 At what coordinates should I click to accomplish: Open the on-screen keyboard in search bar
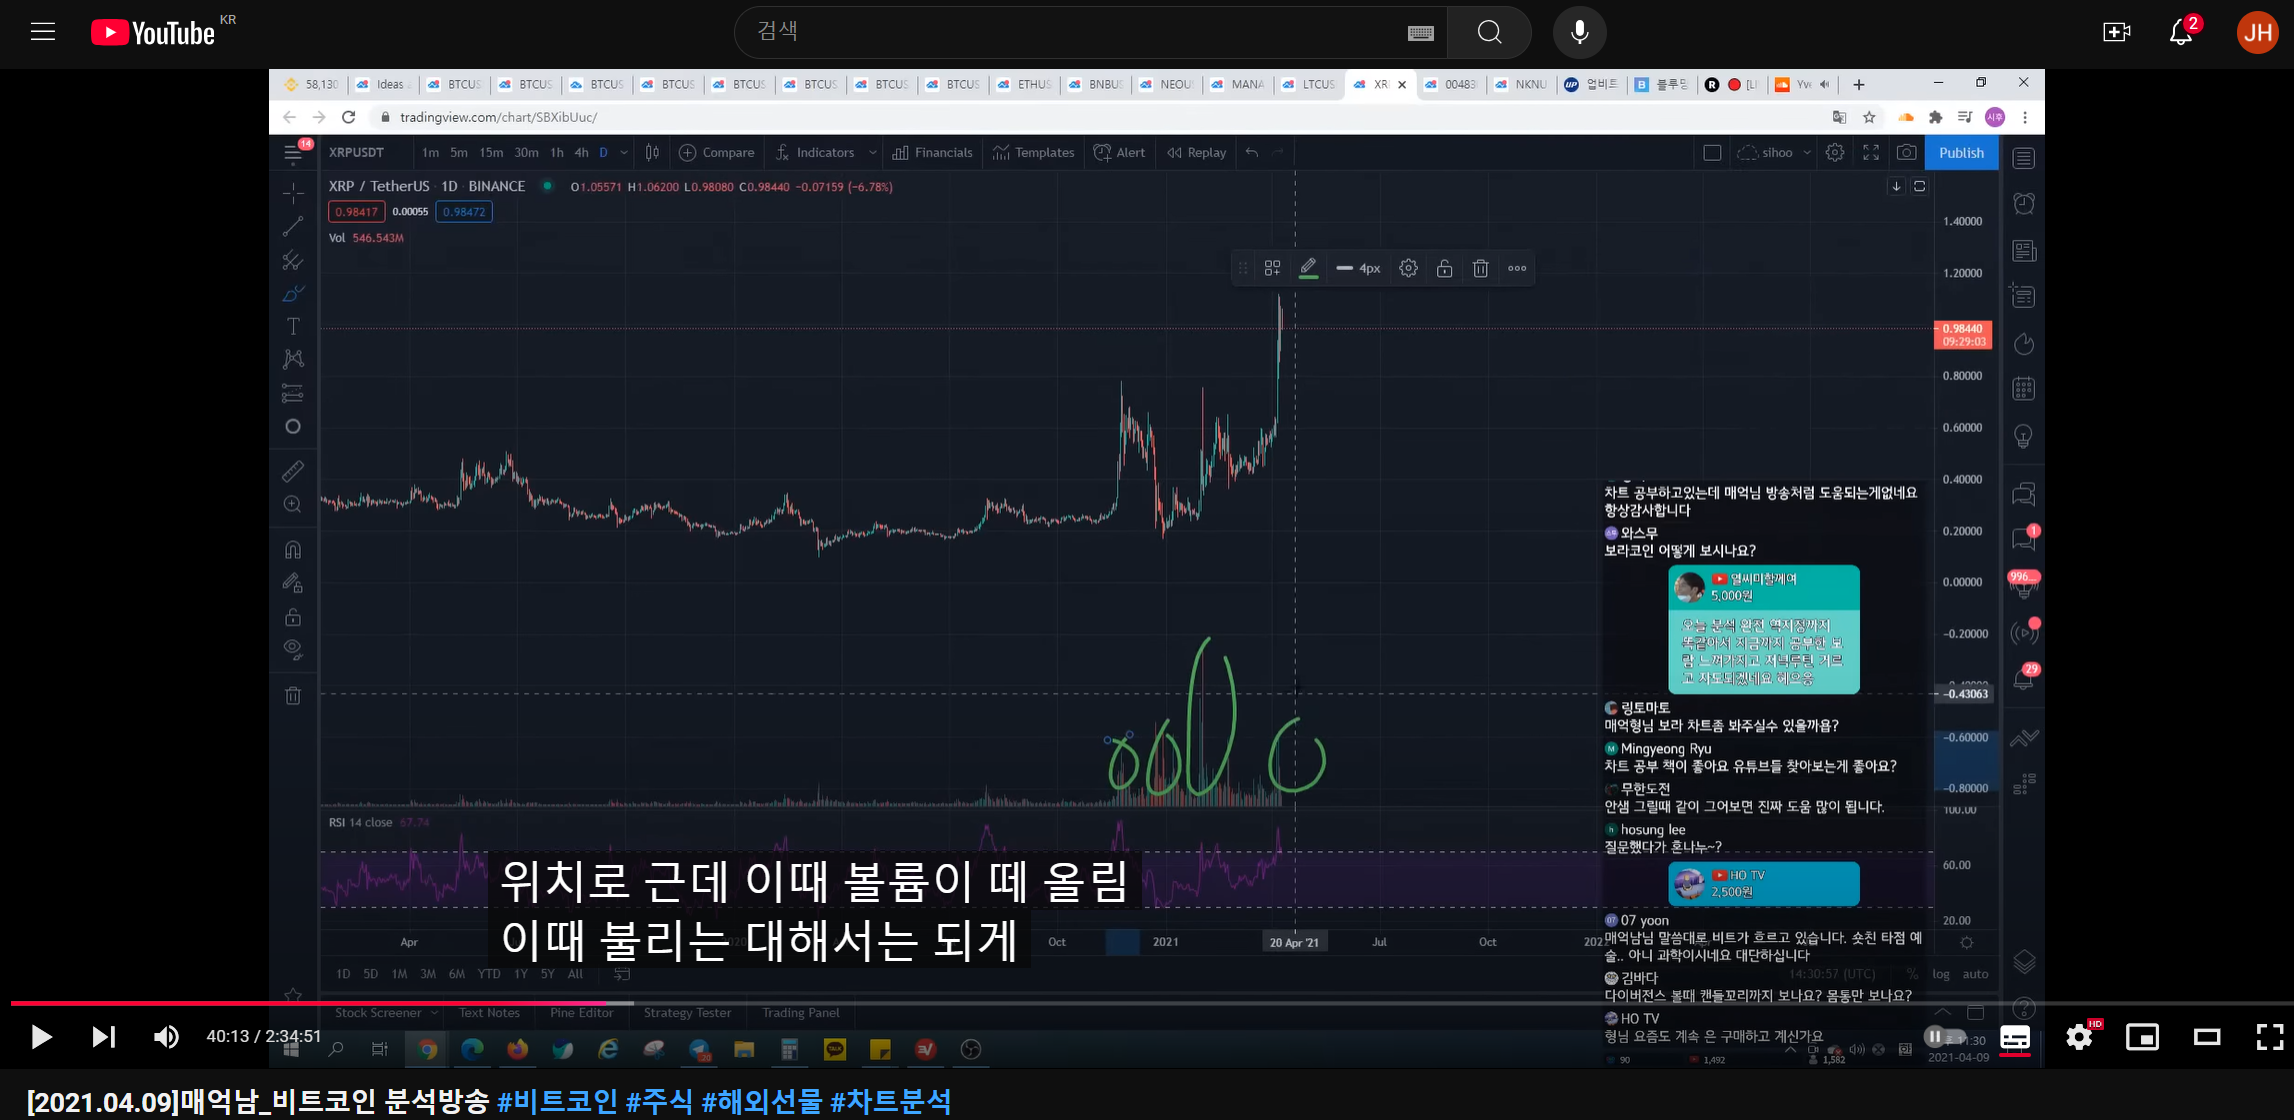(x=1420, y=33)
